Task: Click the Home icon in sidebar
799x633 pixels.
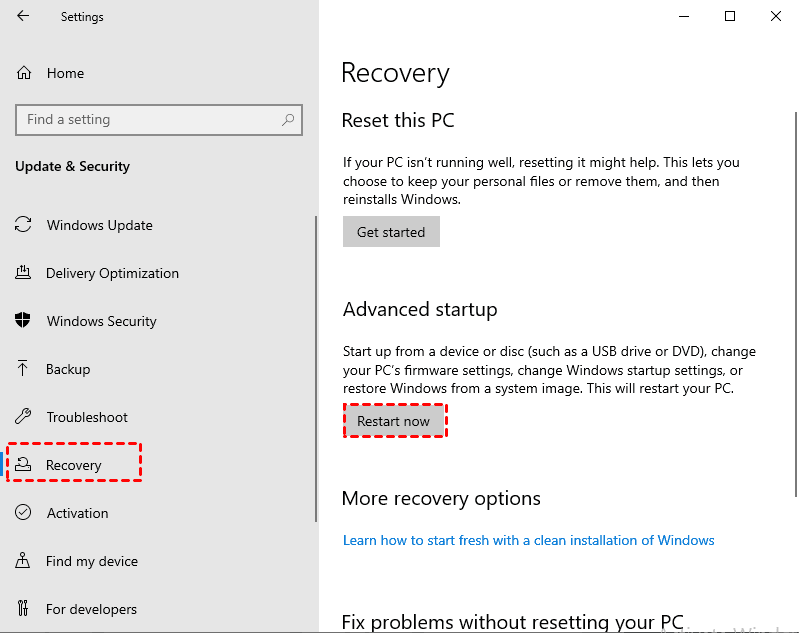Action: click(x=24, y=73)
